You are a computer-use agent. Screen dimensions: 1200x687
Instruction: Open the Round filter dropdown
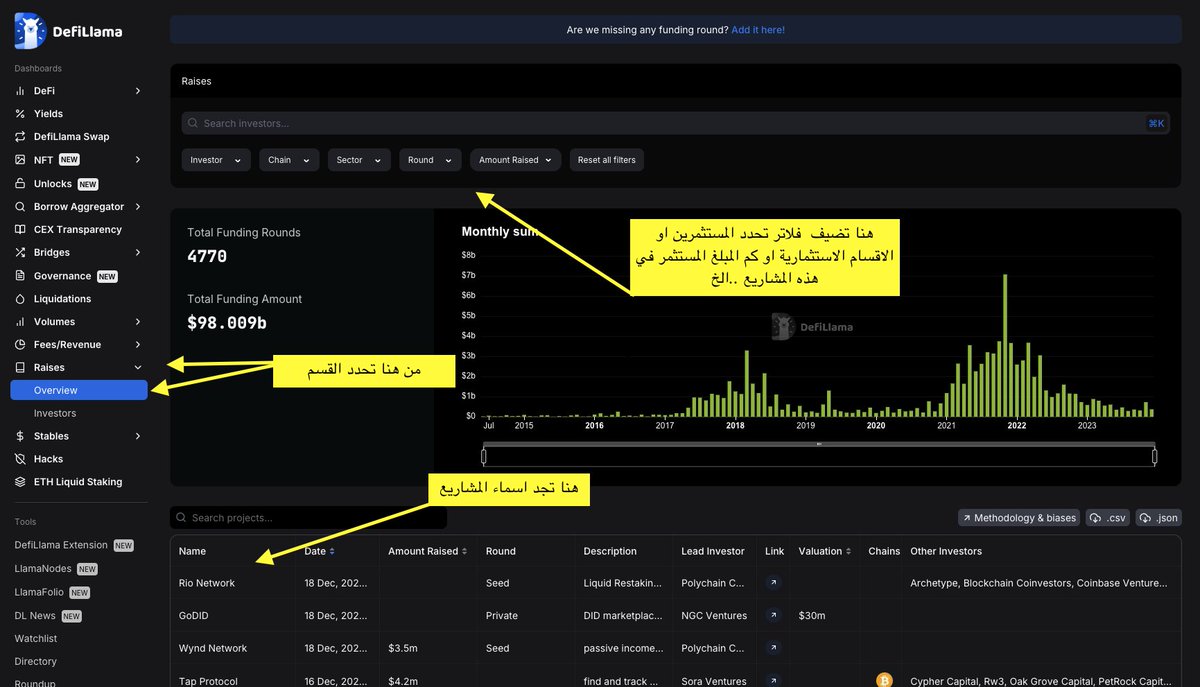click(430, 160)
